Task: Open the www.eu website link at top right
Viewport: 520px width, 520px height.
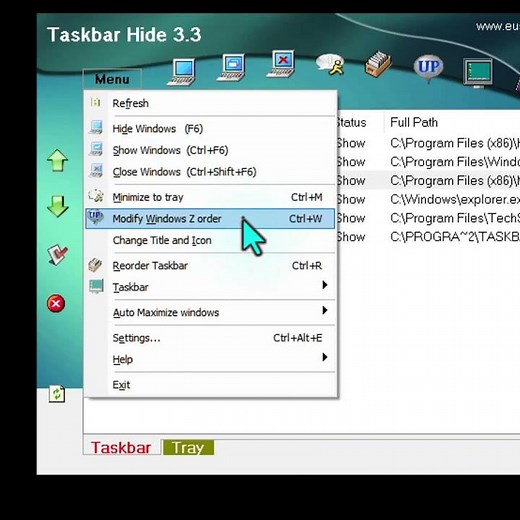Action: point(498,26)
